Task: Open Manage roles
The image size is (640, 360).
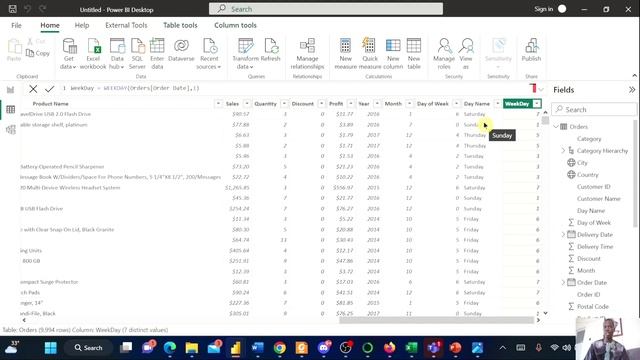Action: pyautogui.click(x=444, y=54)
